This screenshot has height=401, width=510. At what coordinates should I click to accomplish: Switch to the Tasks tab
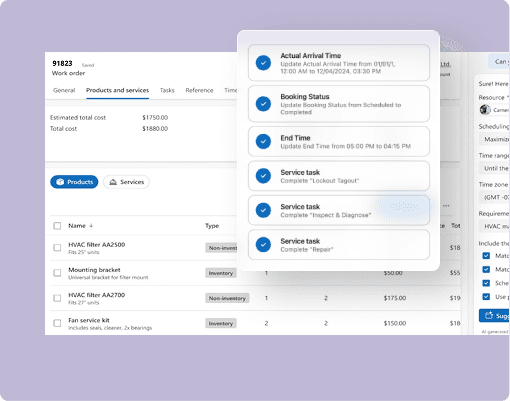(167, 90)
